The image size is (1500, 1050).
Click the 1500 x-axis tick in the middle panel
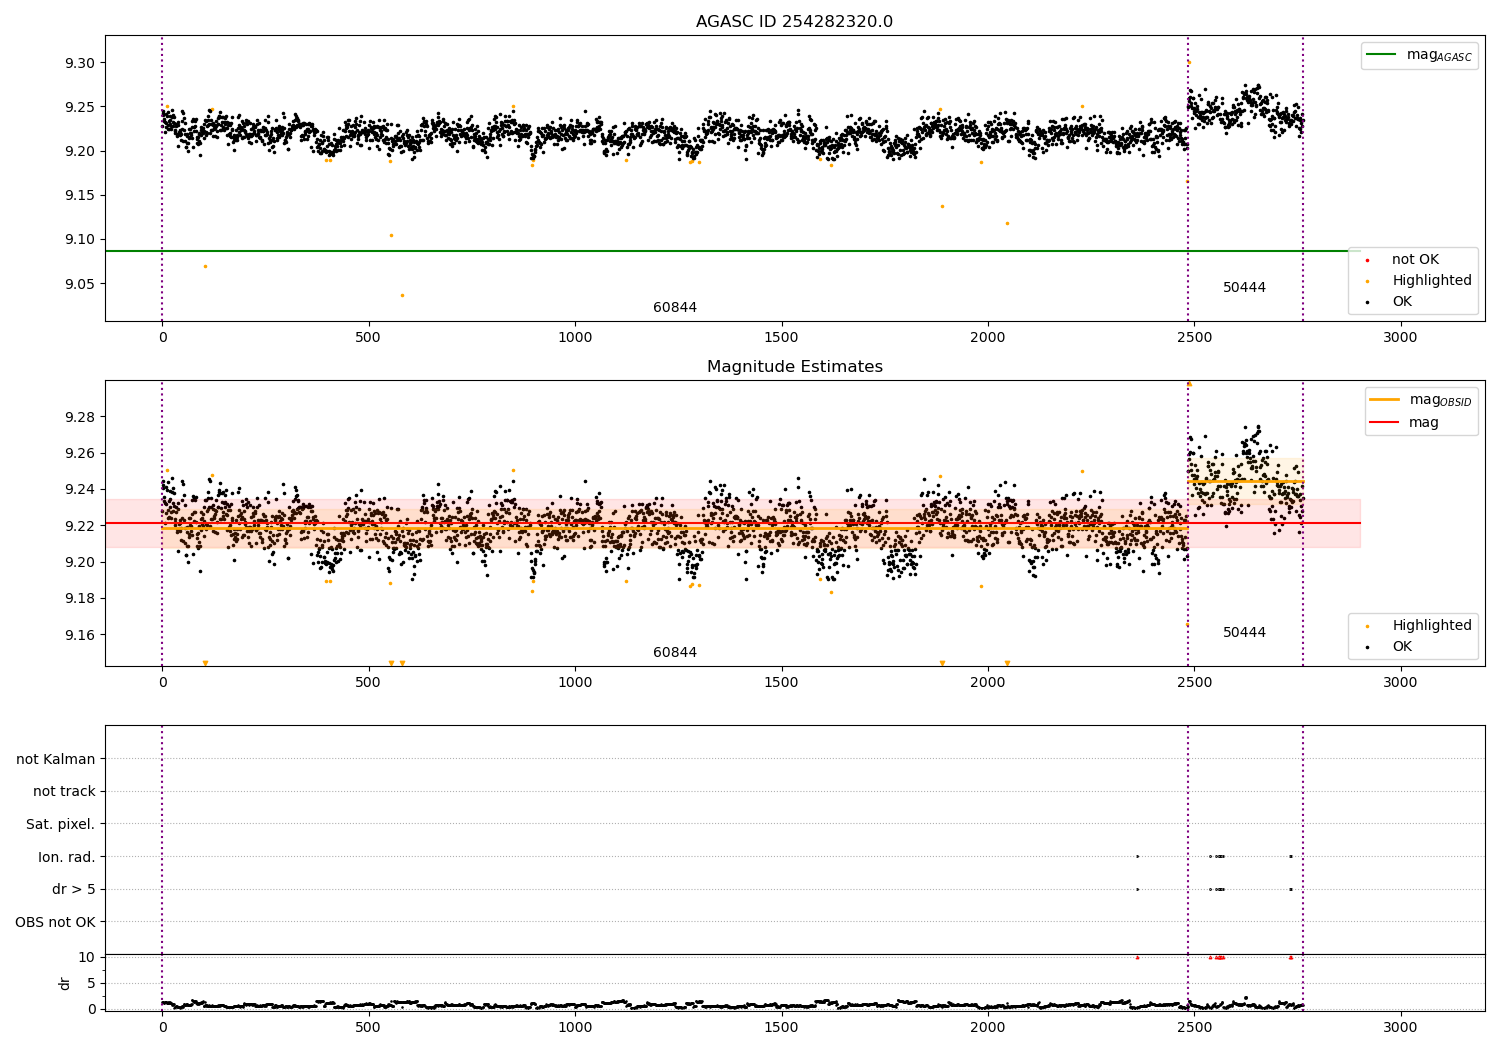pyautogui.click(x=781, y=683)
